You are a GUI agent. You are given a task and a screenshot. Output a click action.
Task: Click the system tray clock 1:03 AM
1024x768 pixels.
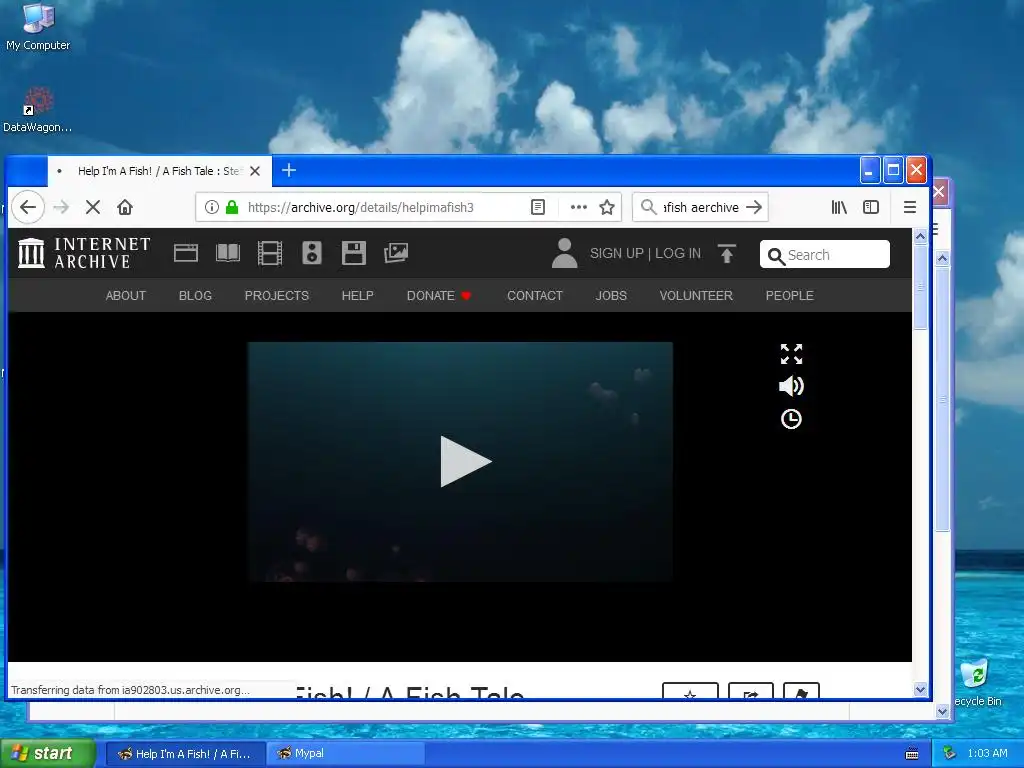[987, 754]
